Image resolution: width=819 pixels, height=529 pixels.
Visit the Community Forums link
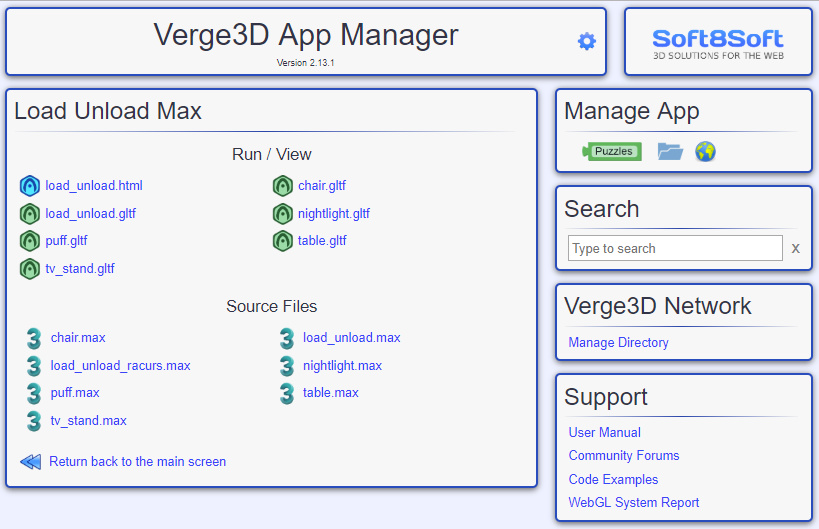click(624, 455)
